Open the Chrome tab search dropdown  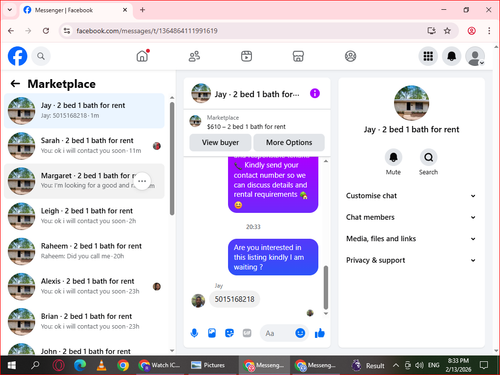point(10,10)
